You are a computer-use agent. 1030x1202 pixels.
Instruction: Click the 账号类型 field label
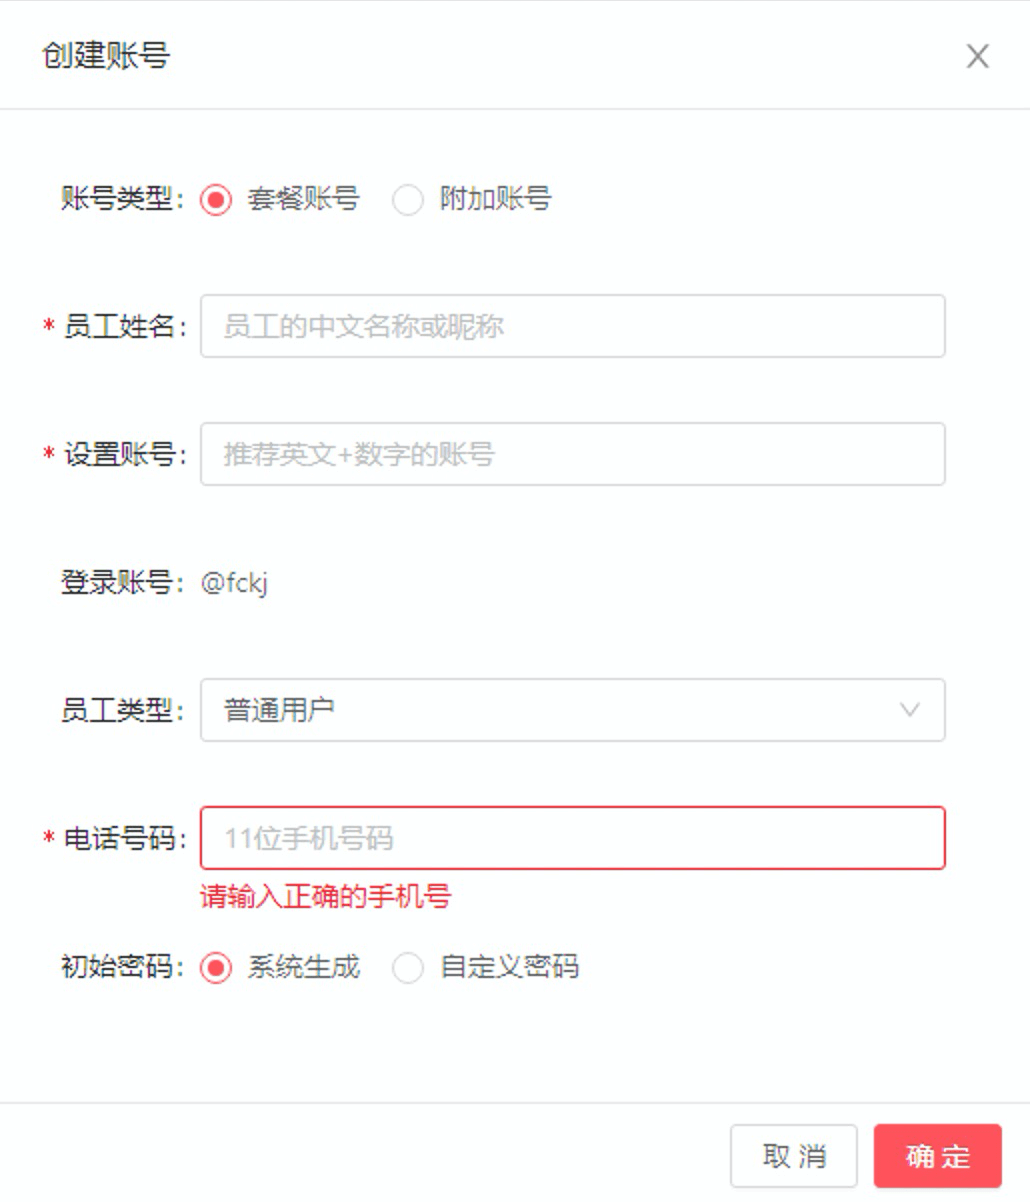click(124, 199)
